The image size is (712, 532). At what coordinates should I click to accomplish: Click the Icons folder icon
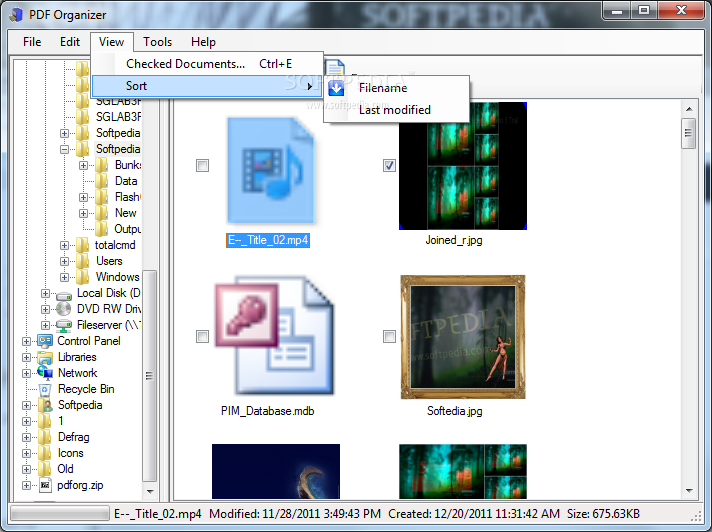(x=44, y=453)
